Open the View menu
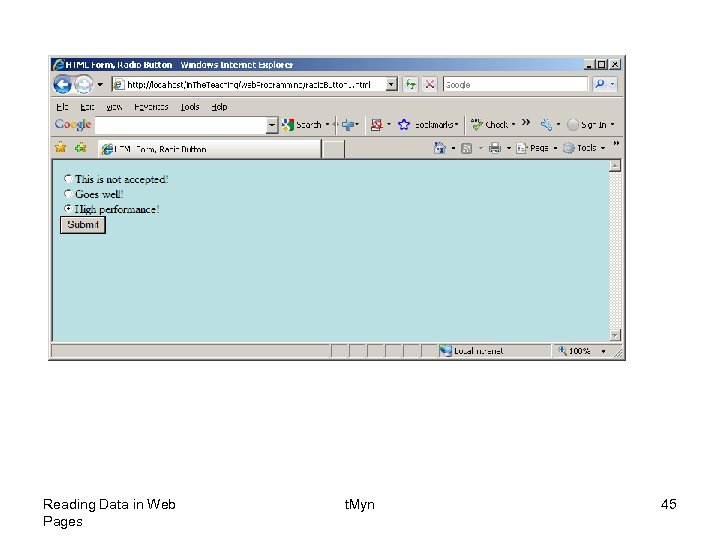Image resolution: width=720 pixels, height=540 pixels. (x=114, y=107)
